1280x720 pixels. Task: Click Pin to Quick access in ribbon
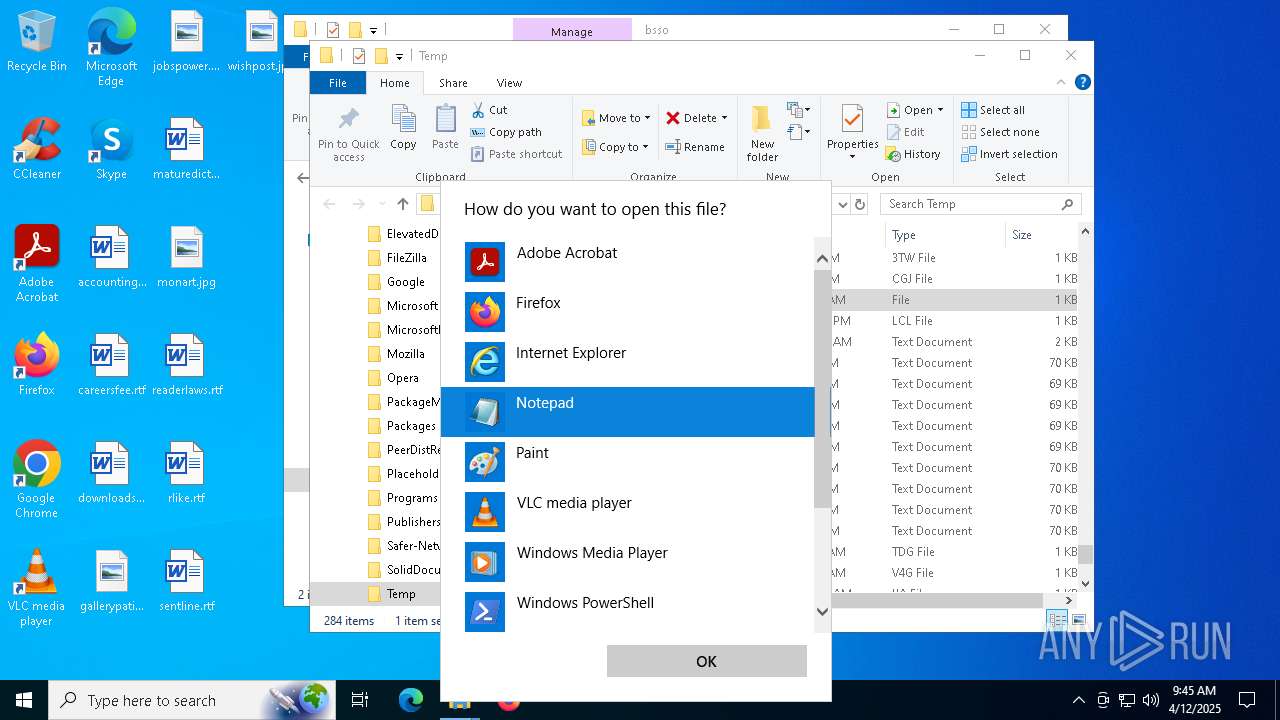[349, 133]
